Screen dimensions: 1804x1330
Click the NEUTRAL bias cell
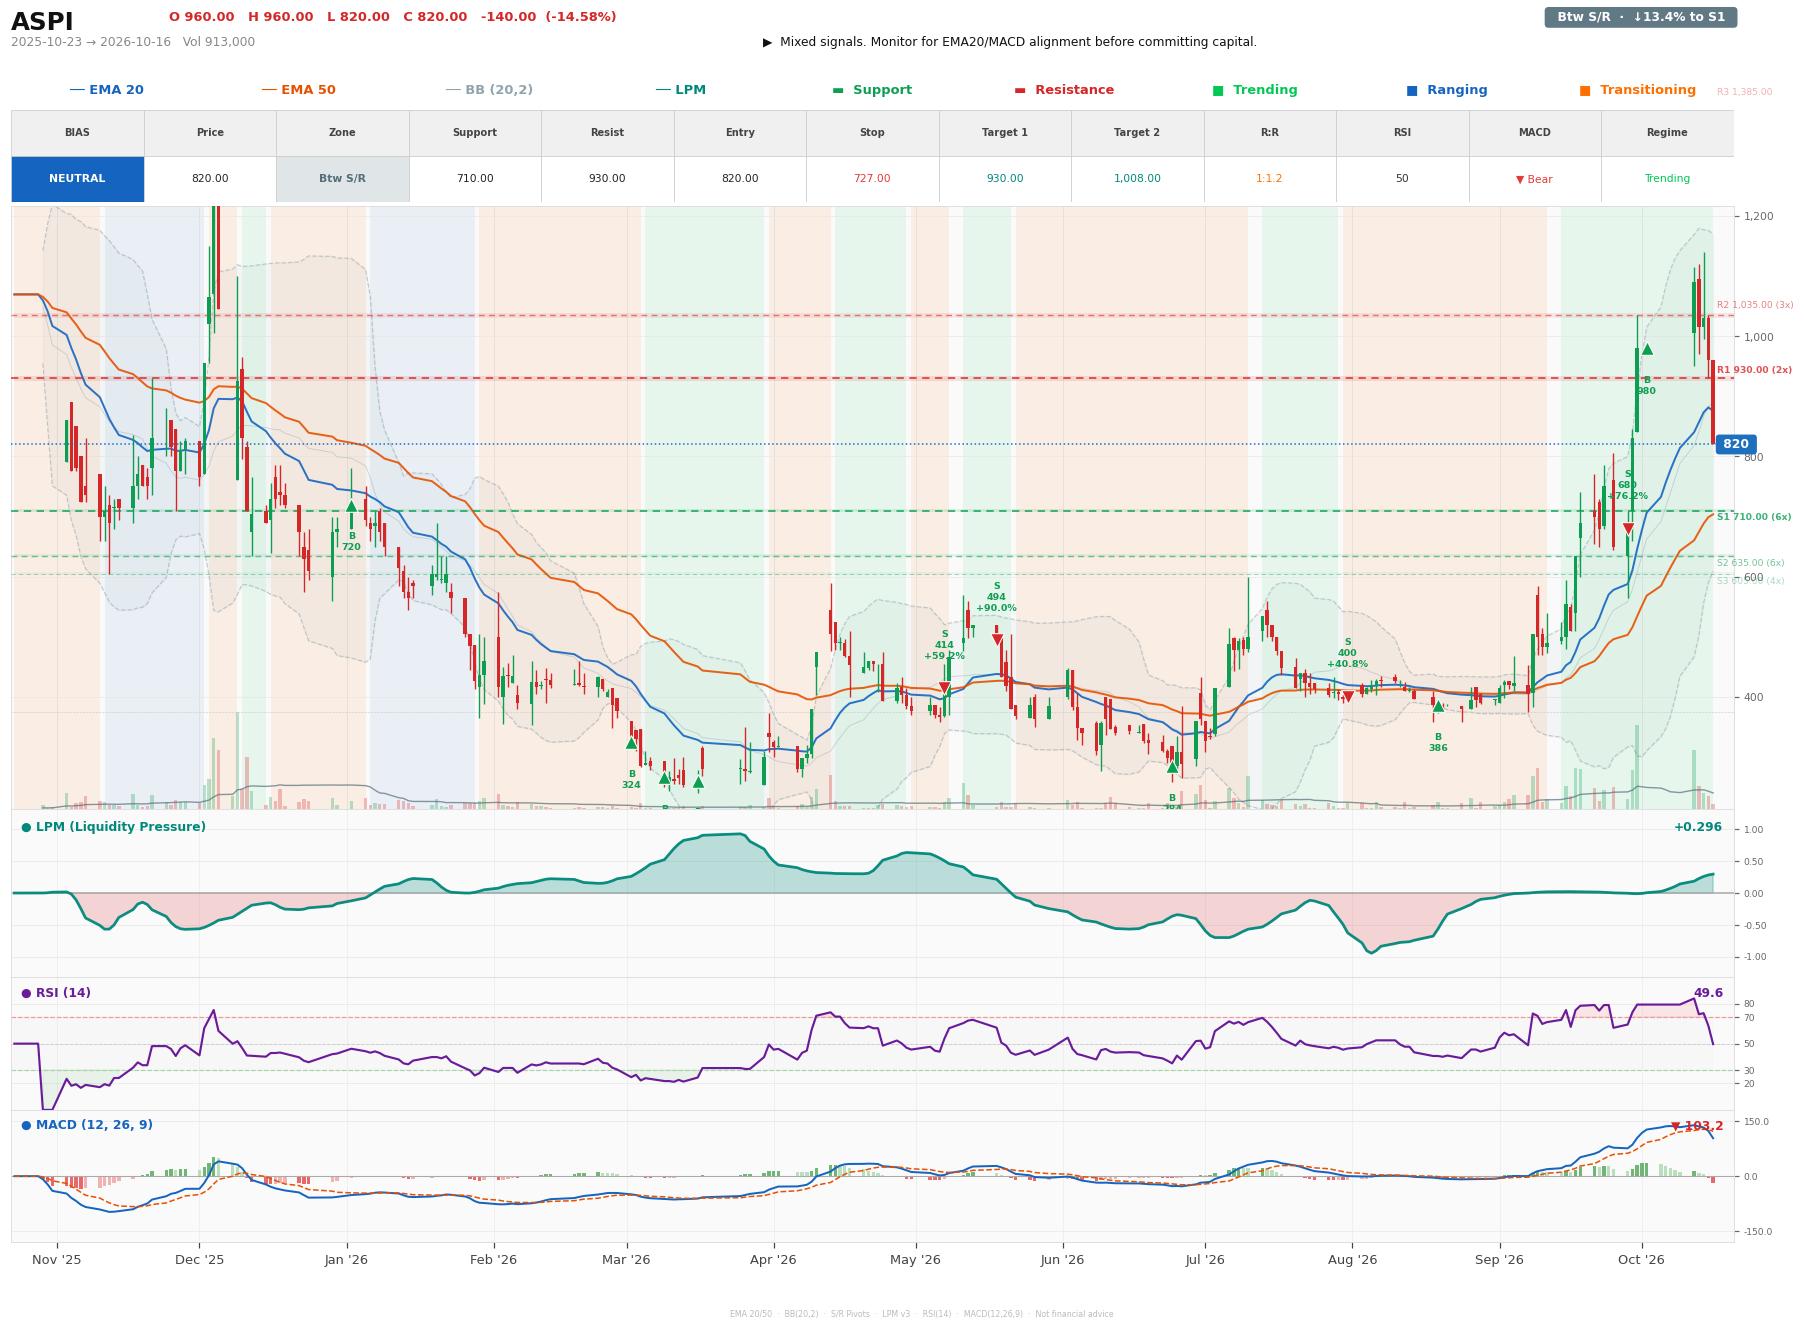click(x=77, y=179)
